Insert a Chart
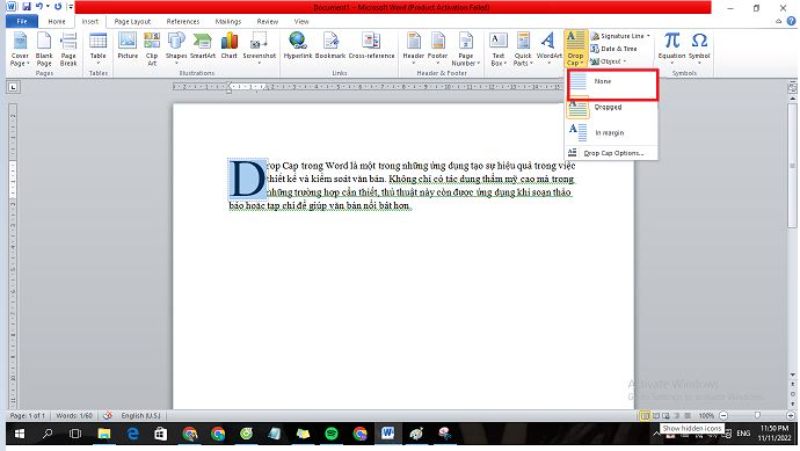 pyautogui.click(x=229, y=46)
